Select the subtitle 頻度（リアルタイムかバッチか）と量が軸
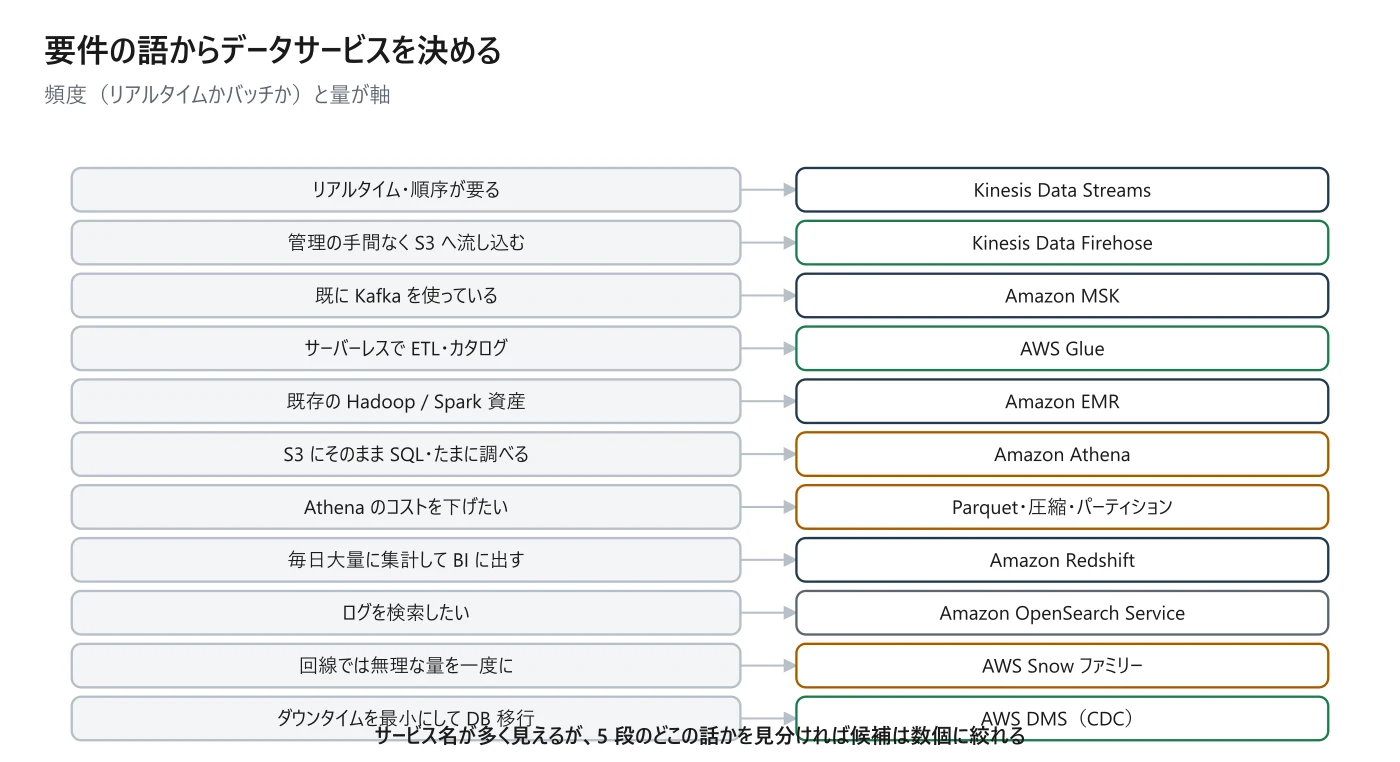 [x=217, y=95]
